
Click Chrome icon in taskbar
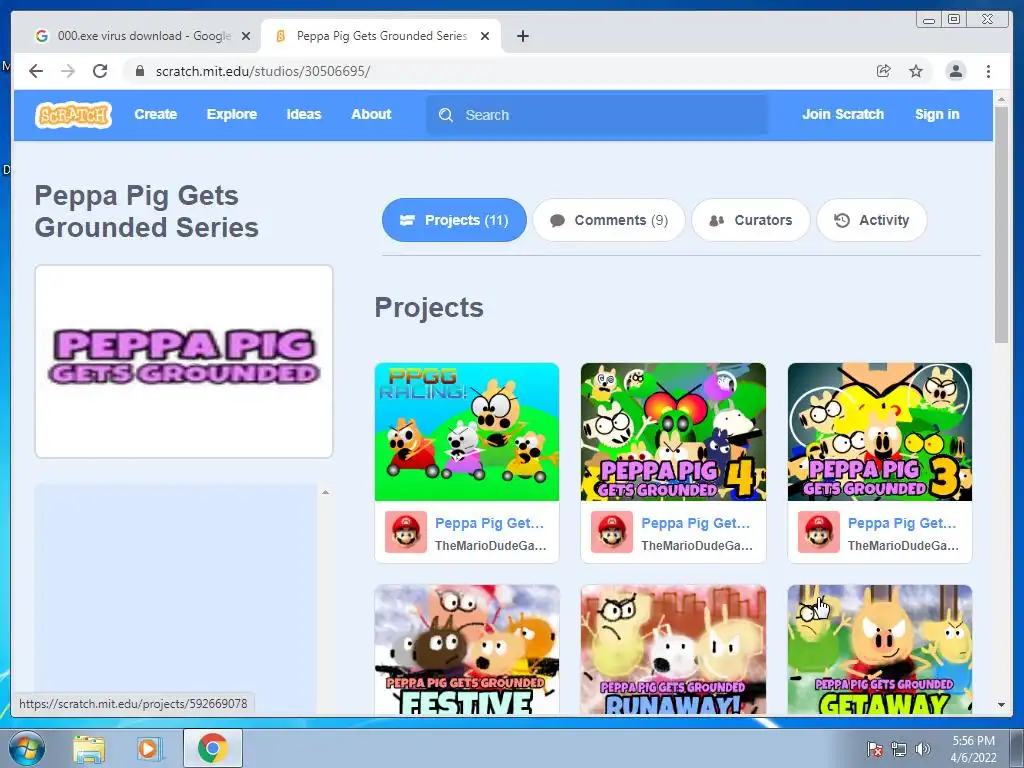click(213, 748)
